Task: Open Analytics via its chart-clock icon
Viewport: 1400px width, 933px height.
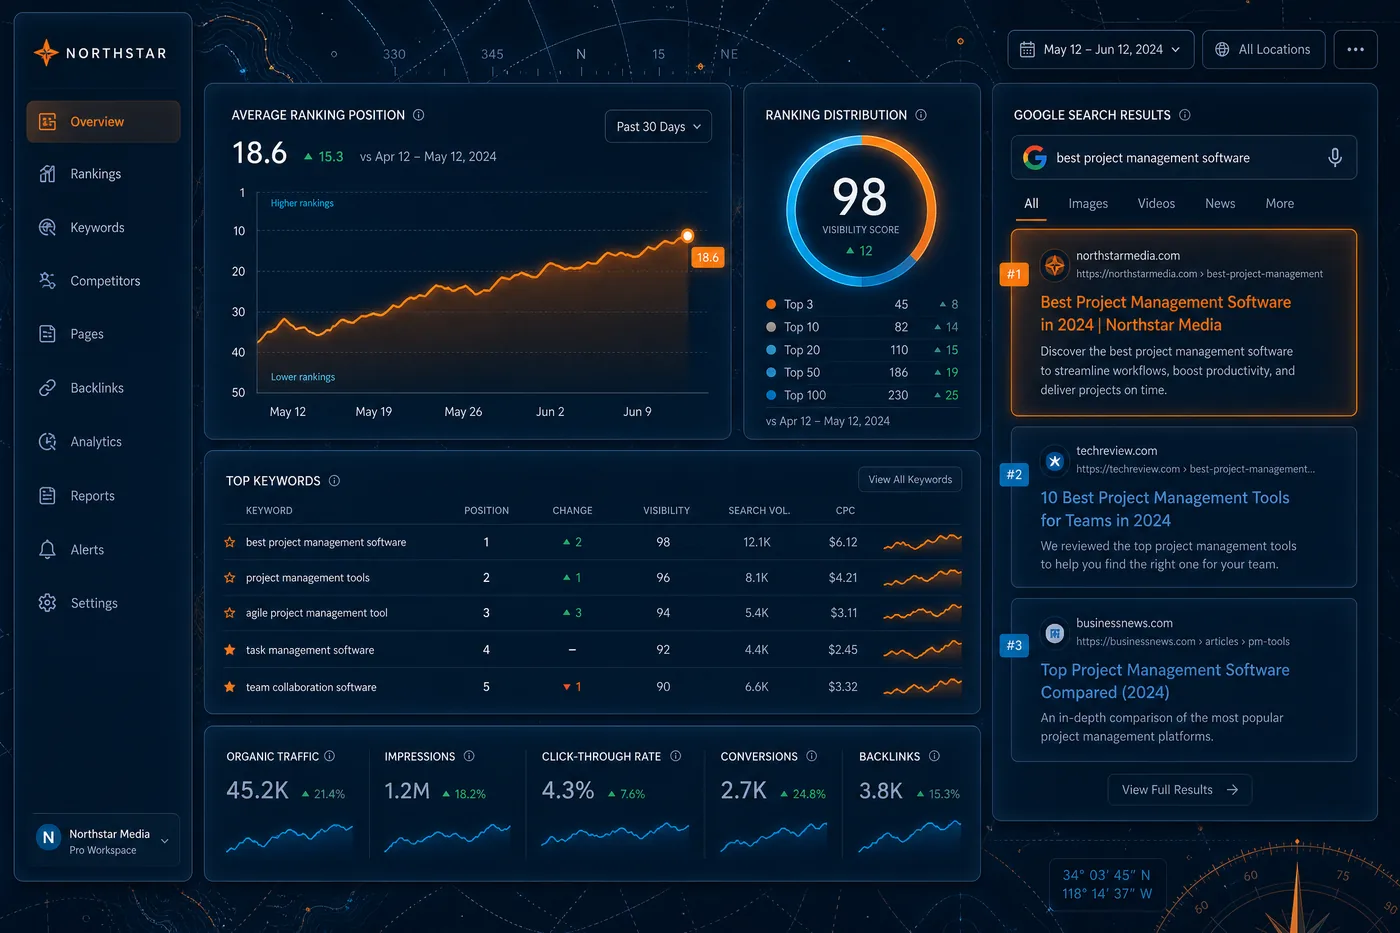Action: 47,442
